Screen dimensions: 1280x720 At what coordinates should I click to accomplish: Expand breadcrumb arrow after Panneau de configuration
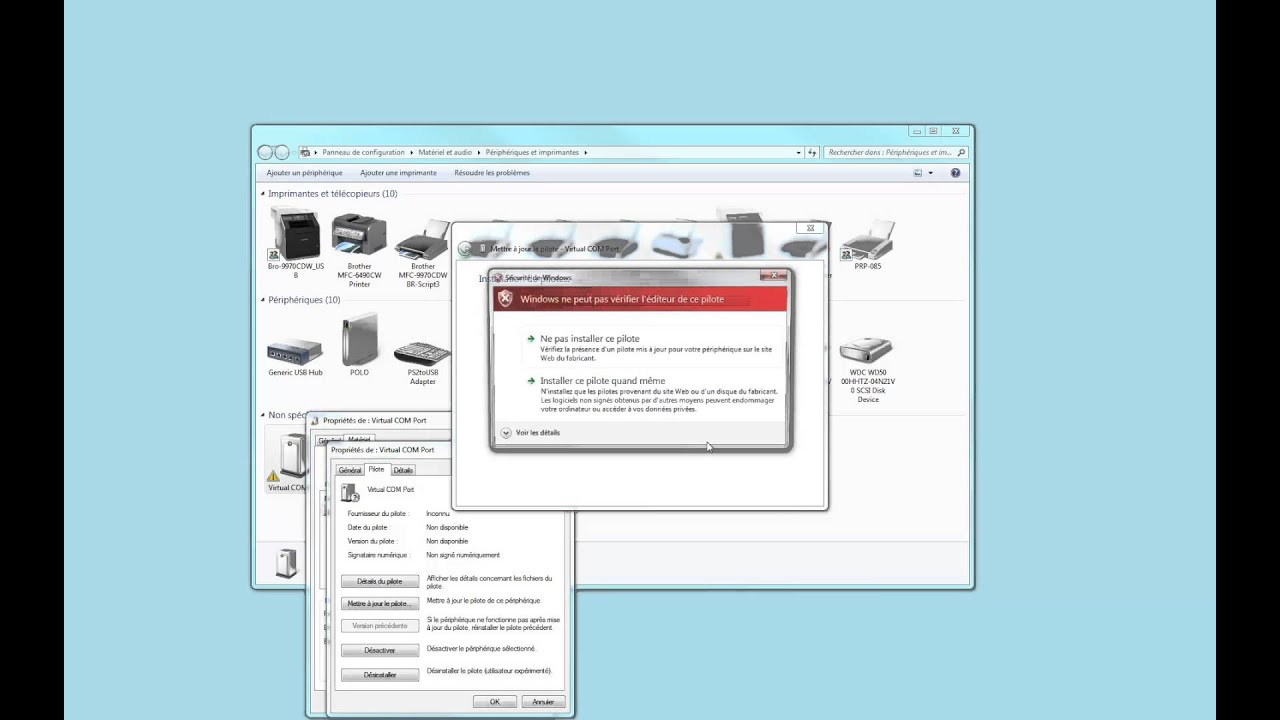pyautogui.click(x=412, y=153)
